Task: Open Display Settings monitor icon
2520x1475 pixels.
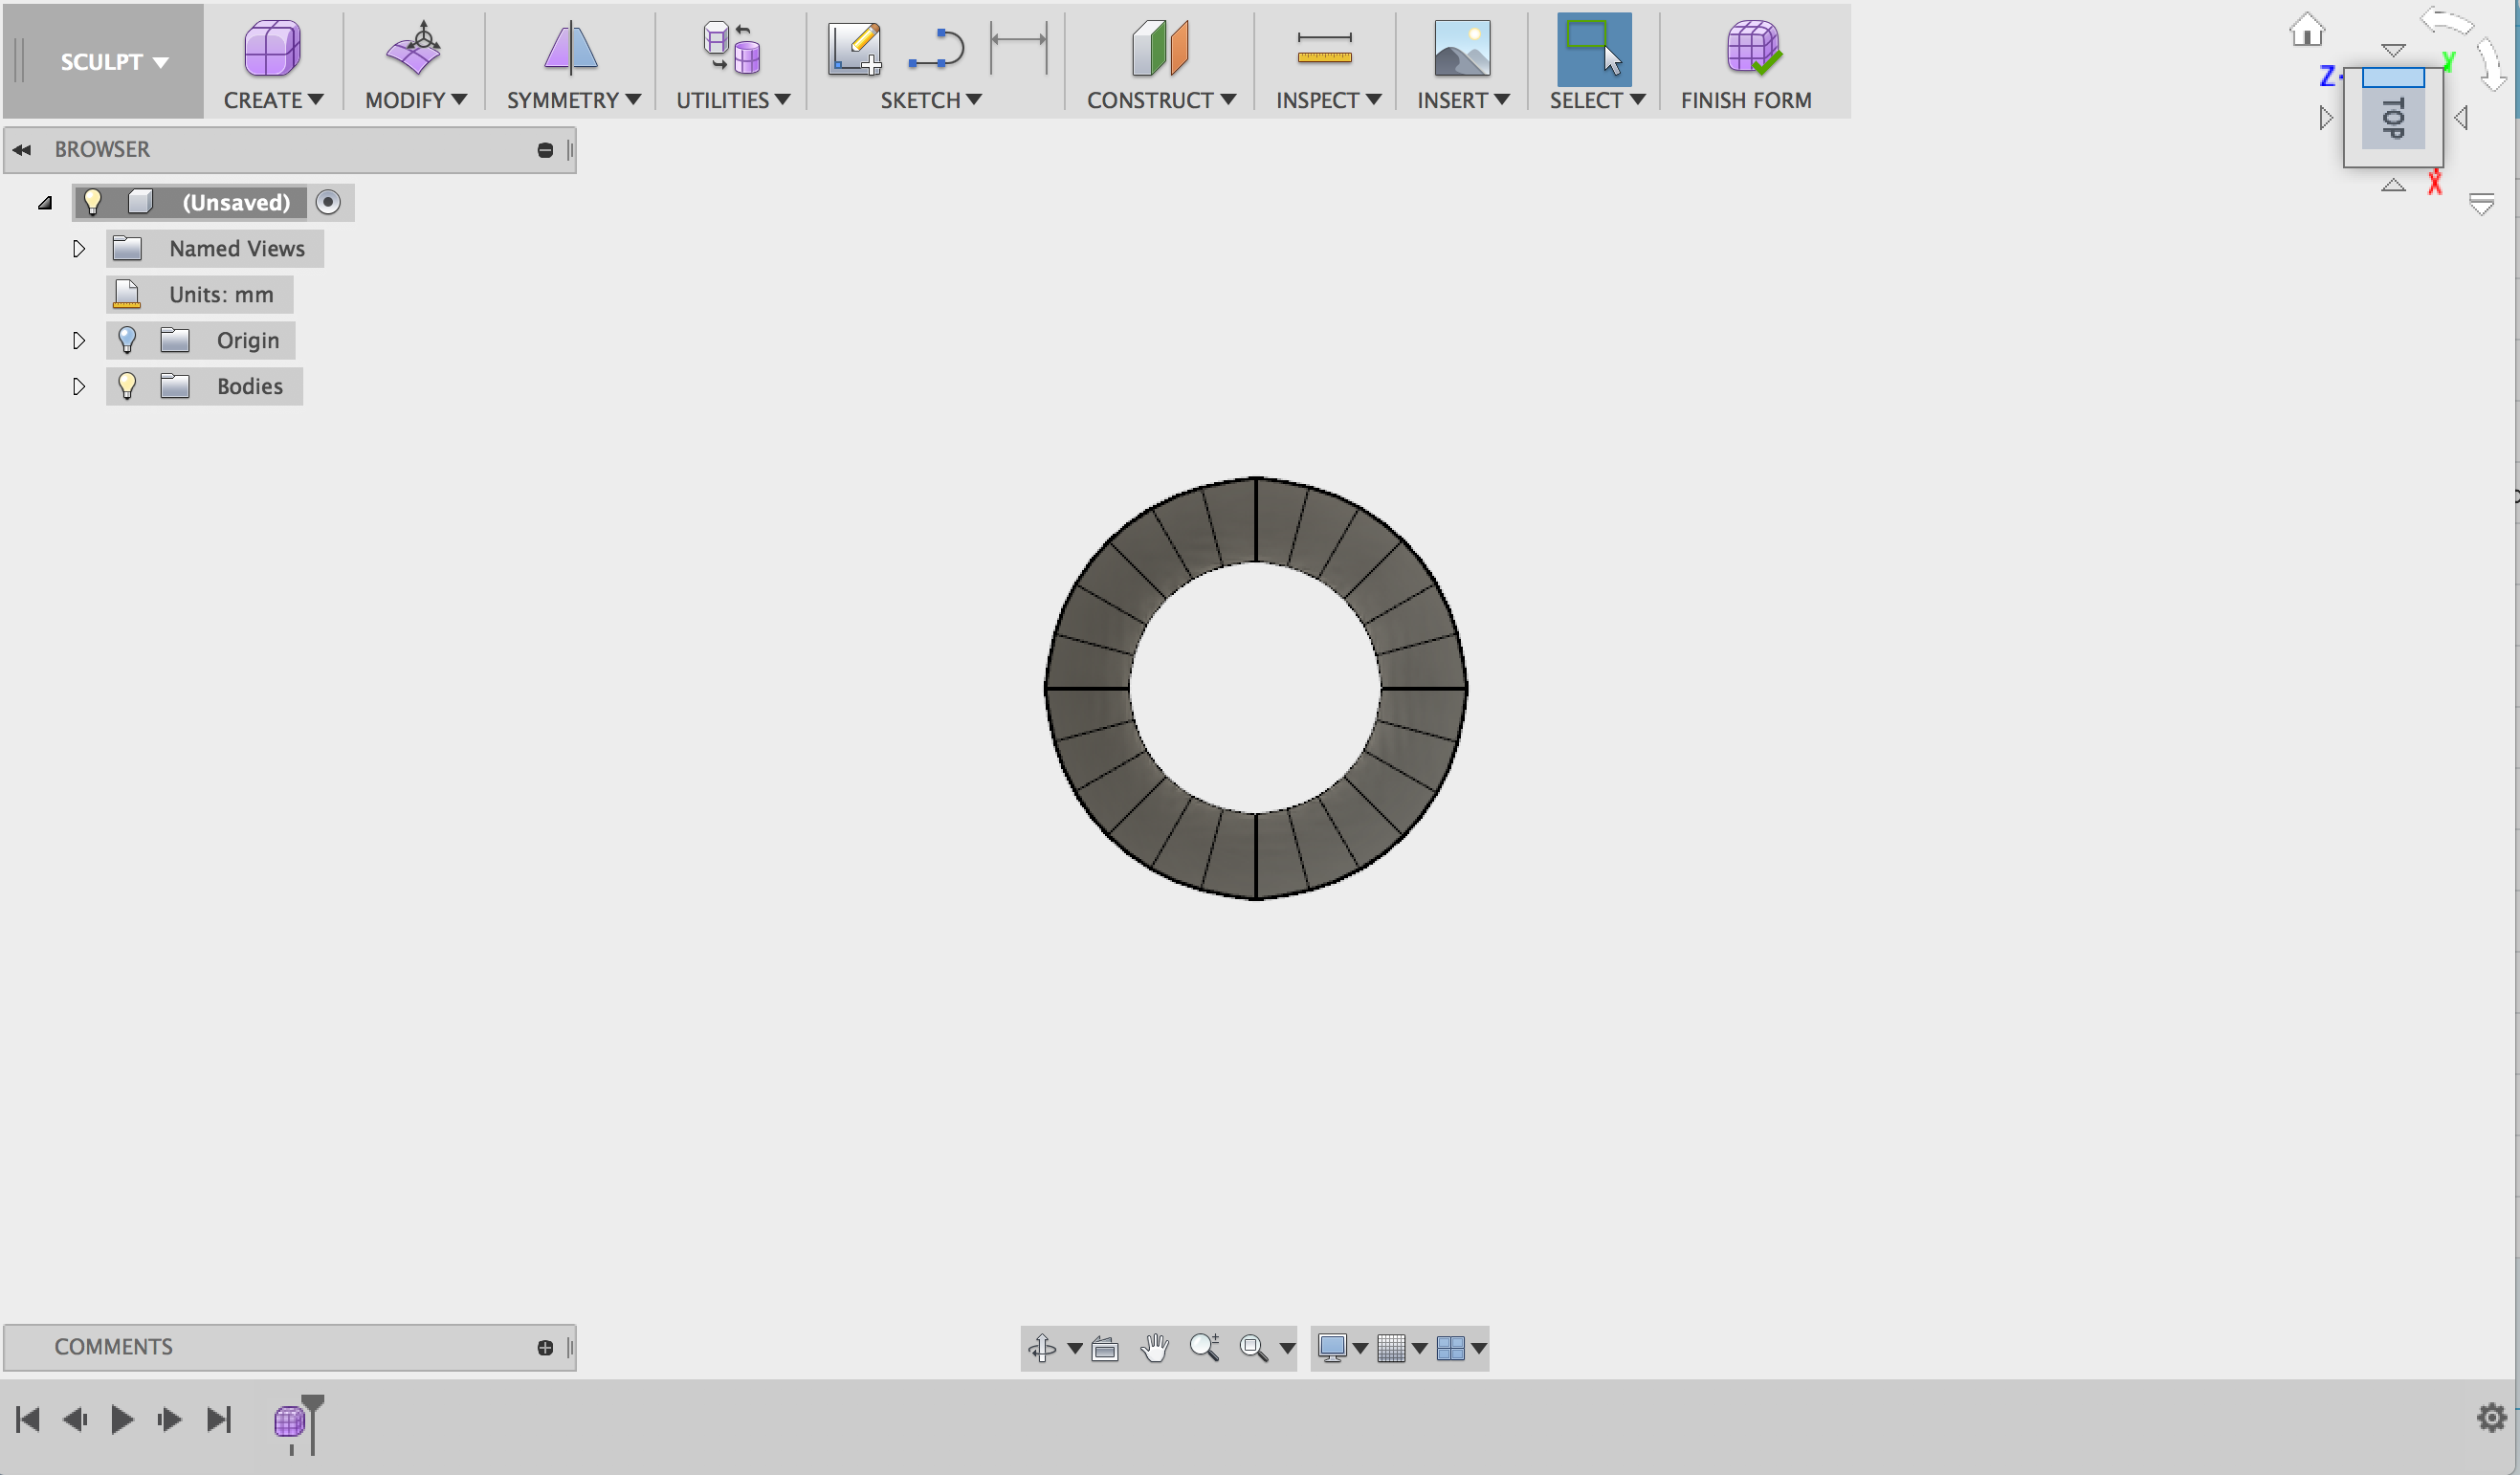Action: [x=1332, y=1348]
